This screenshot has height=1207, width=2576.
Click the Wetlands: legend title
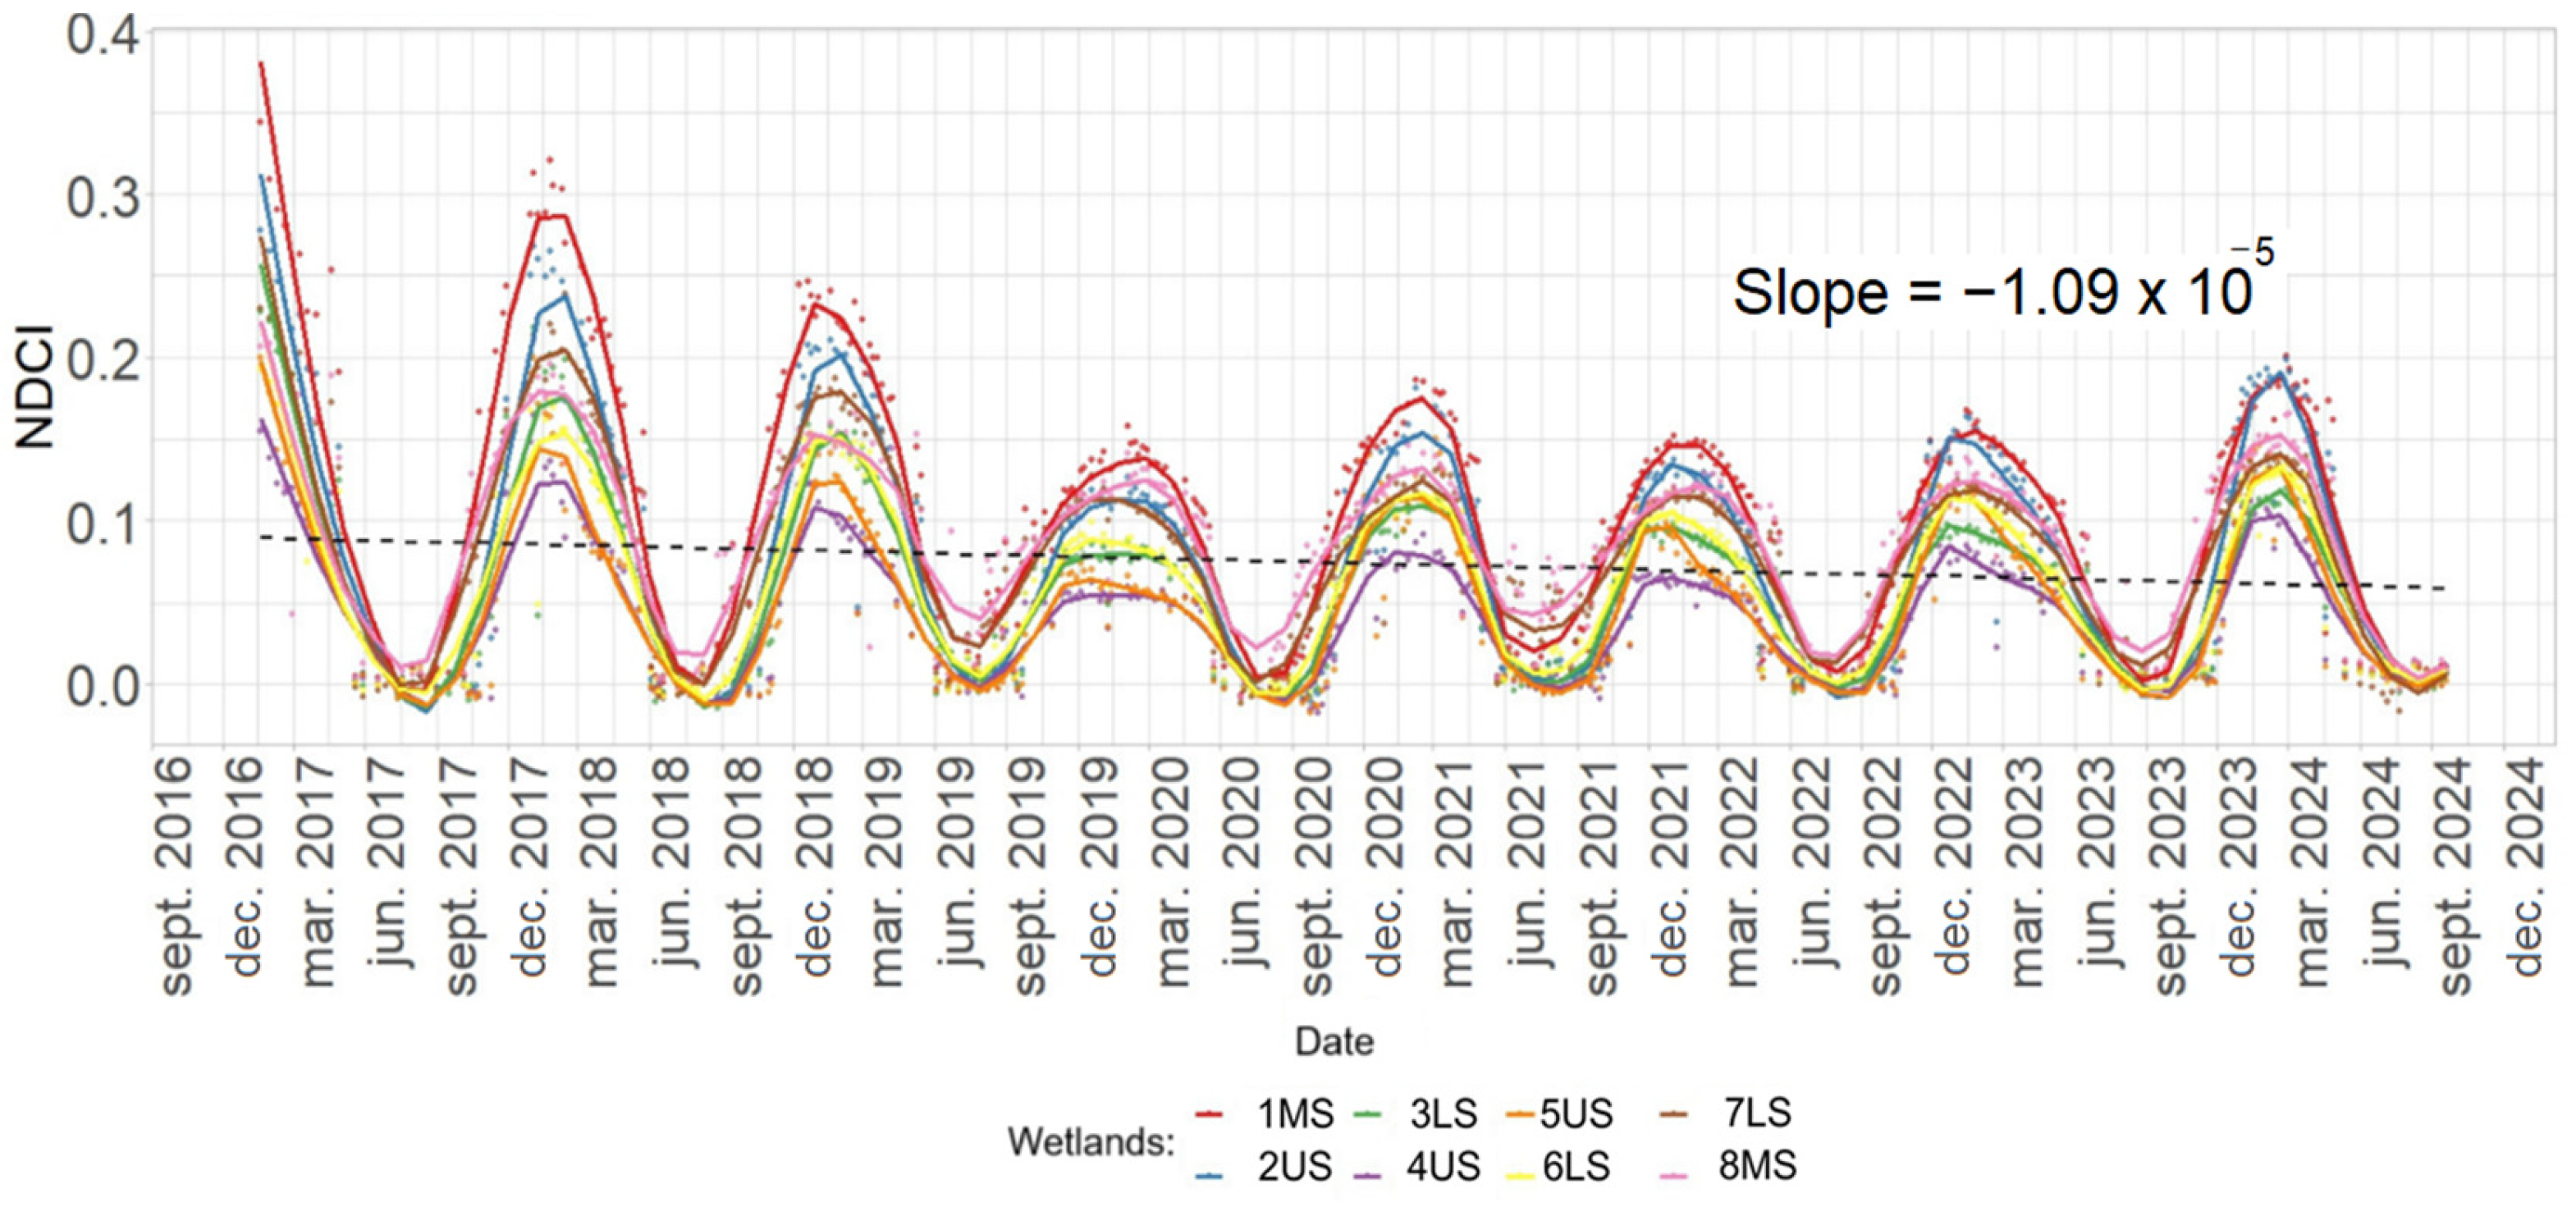tap(1091, 1141)
